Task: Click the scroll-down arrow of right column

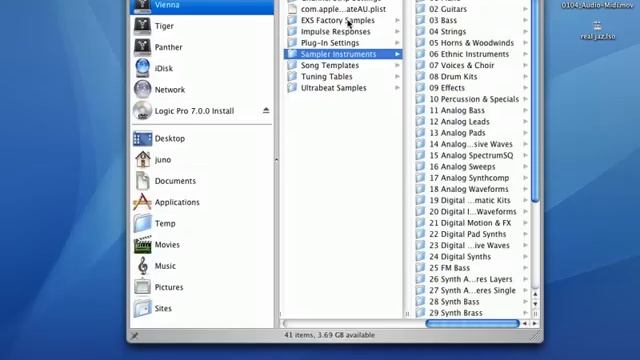Action: tap(535, 304)
